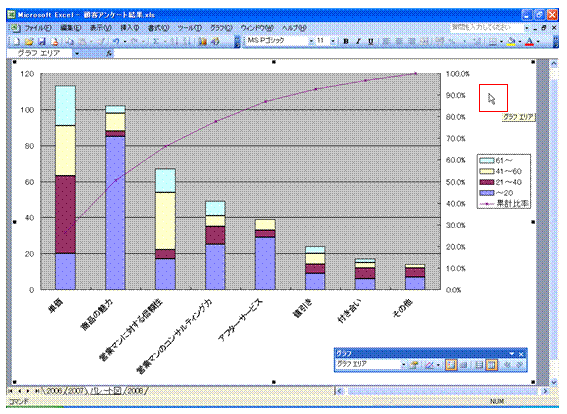Image resolution: width=567 pixels, height=414 pixels.
Task: Open the Name Box dropdown showing グラフ エリア
Action: [x=77, y=54]
